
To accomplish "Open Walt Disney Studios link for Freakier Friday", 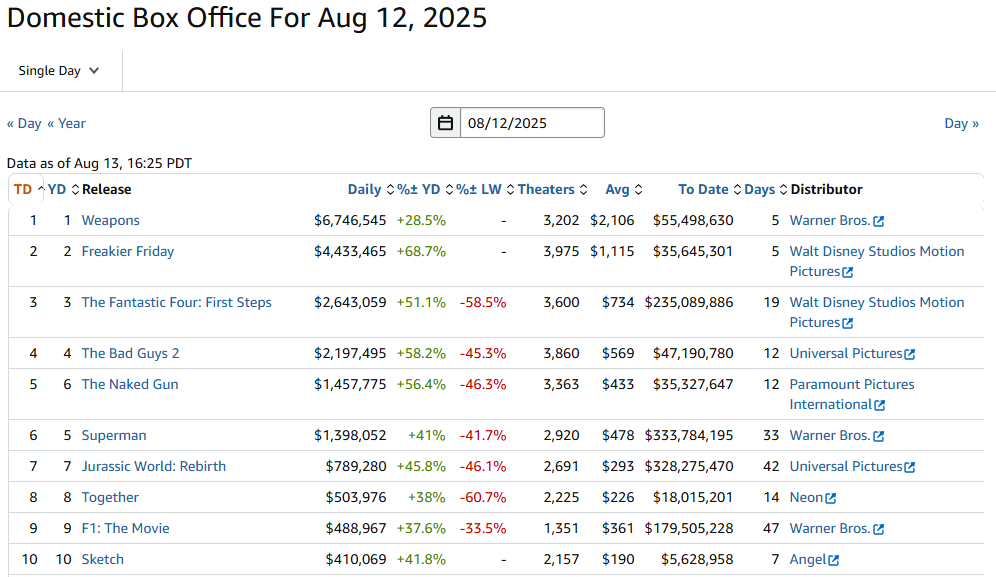I will click(877, 261).
